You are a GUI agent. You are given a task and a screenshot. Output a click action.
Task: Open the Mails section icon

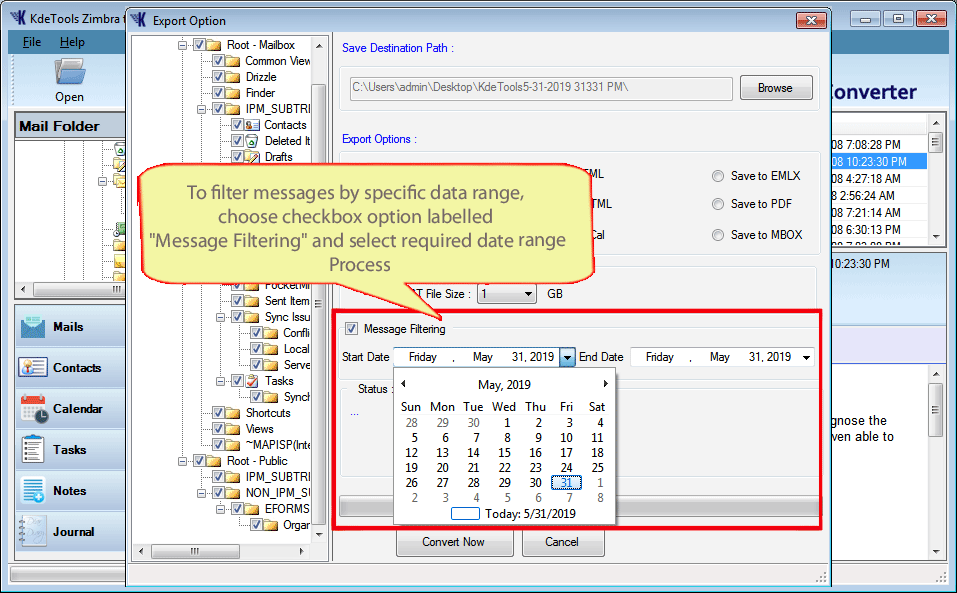[33, 327]
